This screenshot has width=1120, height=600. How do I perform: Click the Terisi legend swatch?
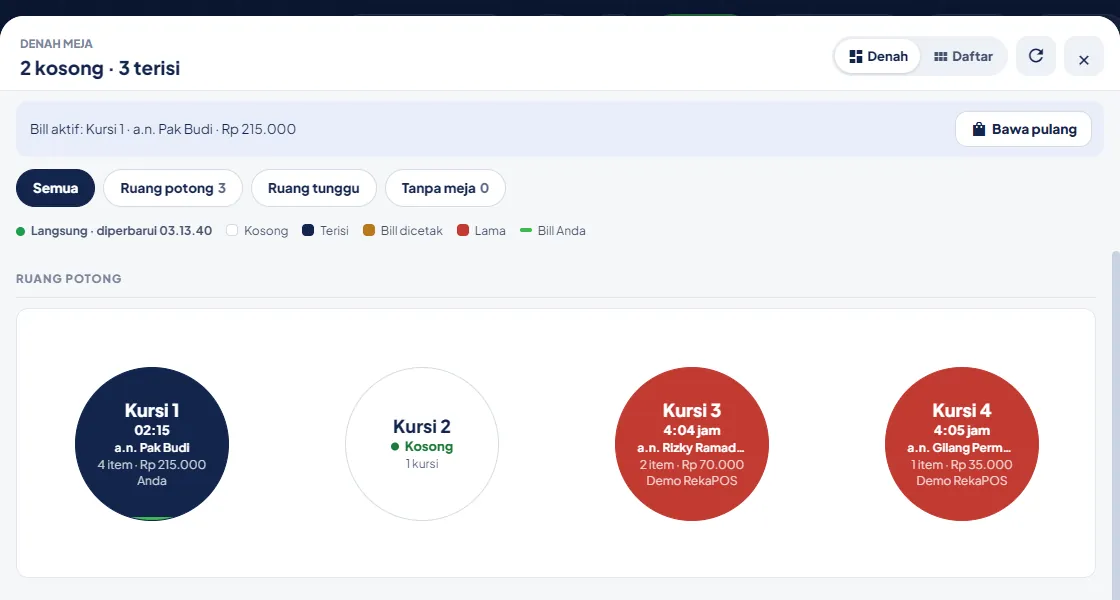coord(308,230)
